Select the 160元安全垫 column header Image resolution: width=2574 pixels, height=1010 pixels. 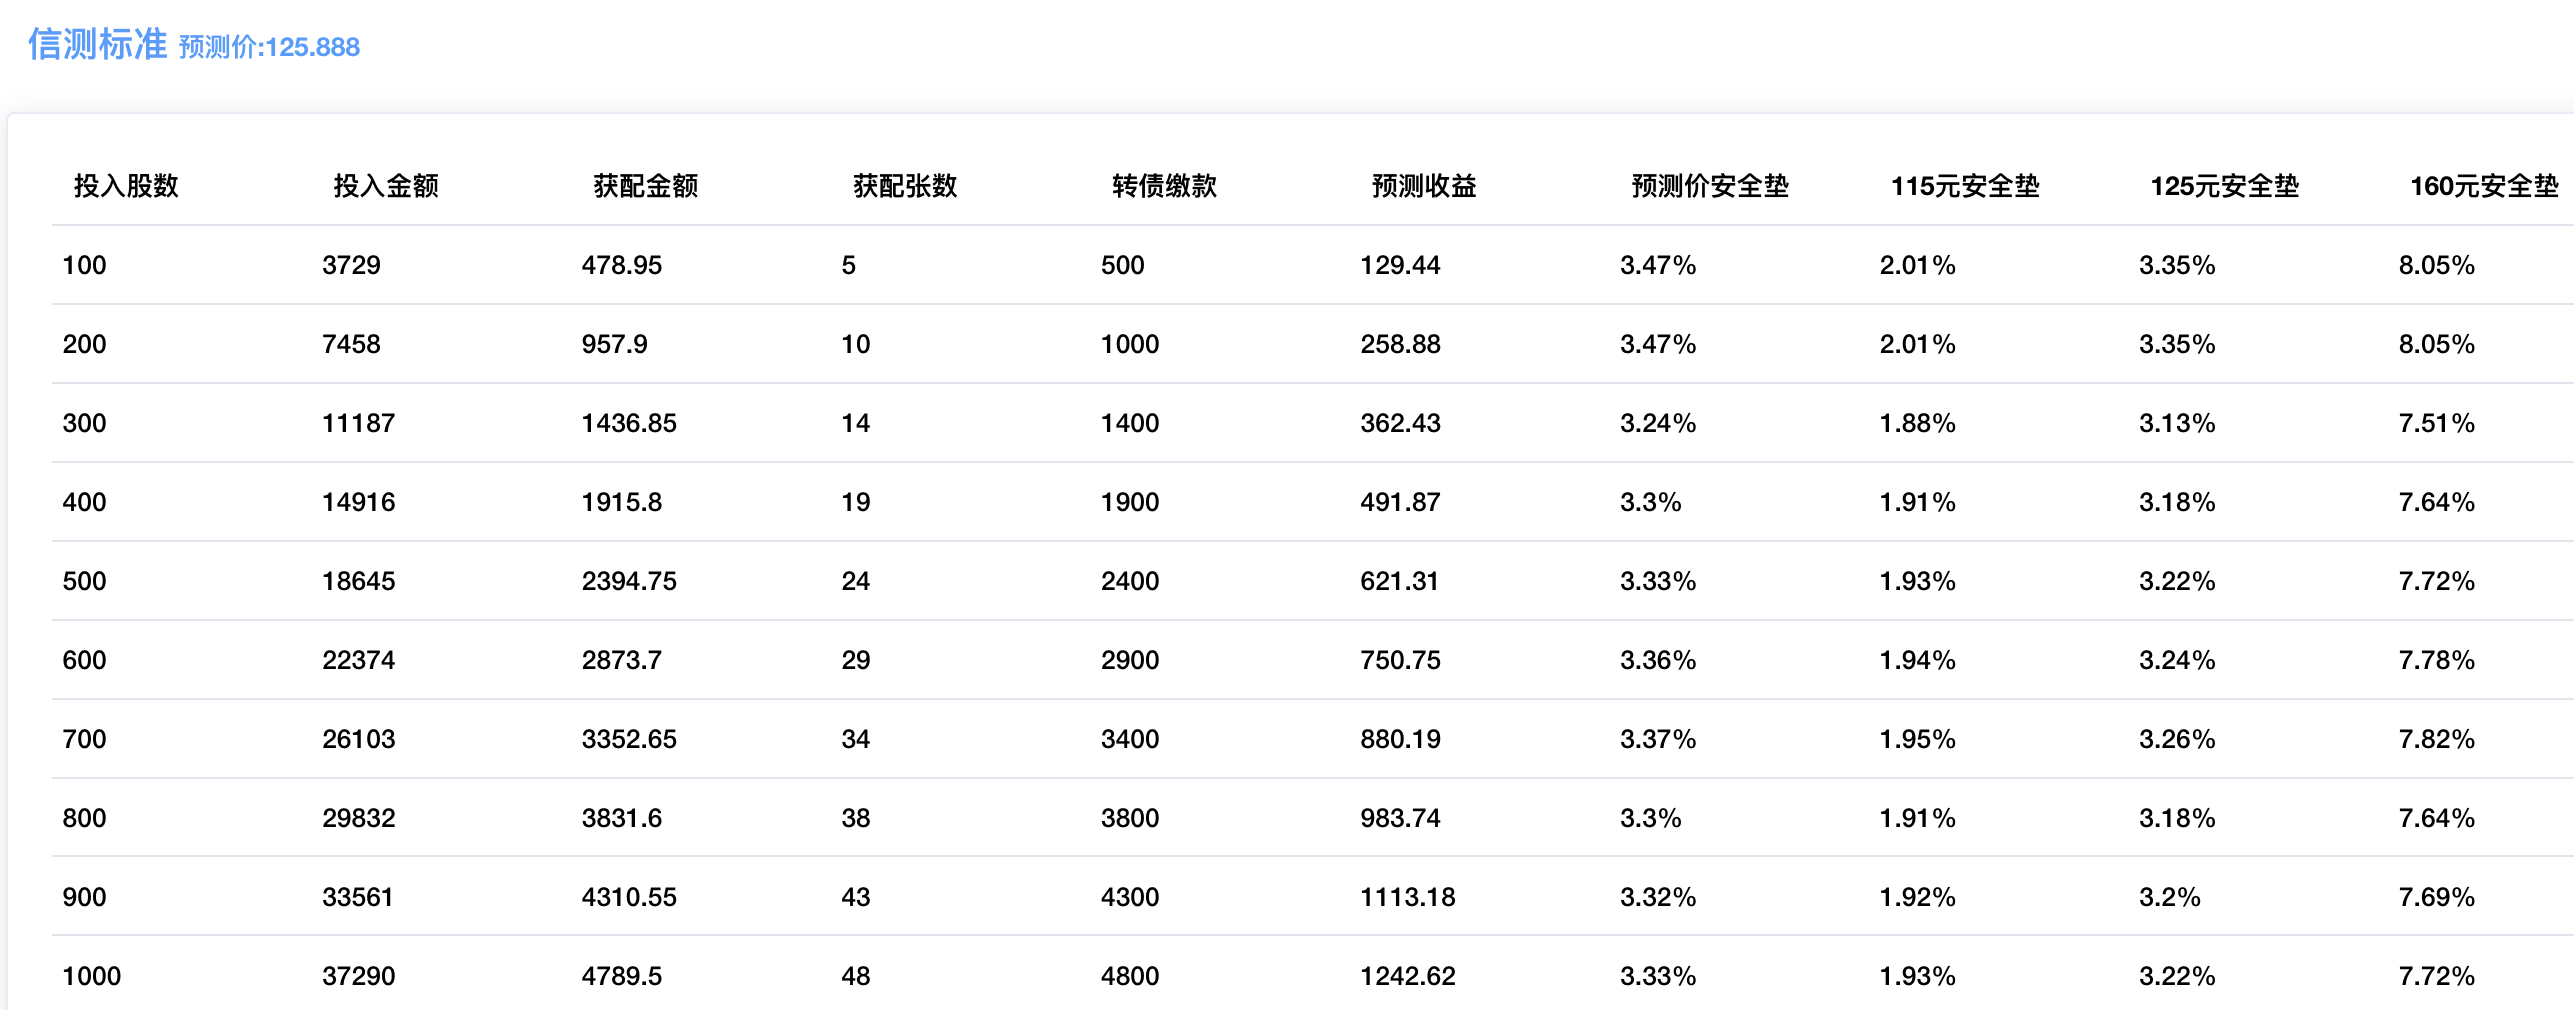[2483, 186]
